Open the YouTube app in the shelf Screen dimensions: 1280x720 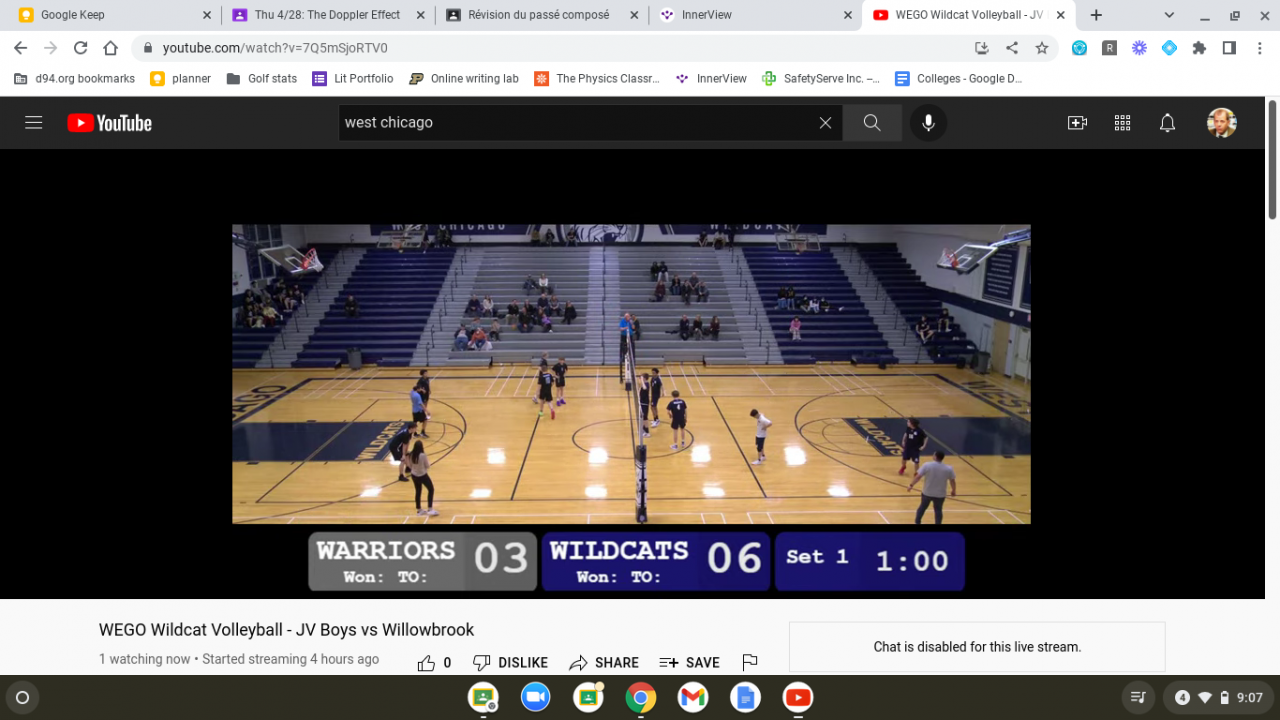[798, 697]
